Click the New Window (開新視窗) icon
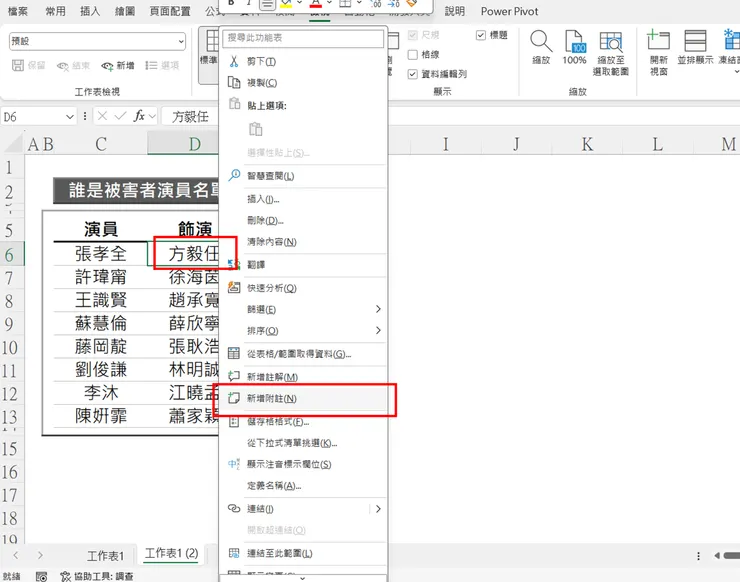The image size is (740, 582). (x=658, y=40)
